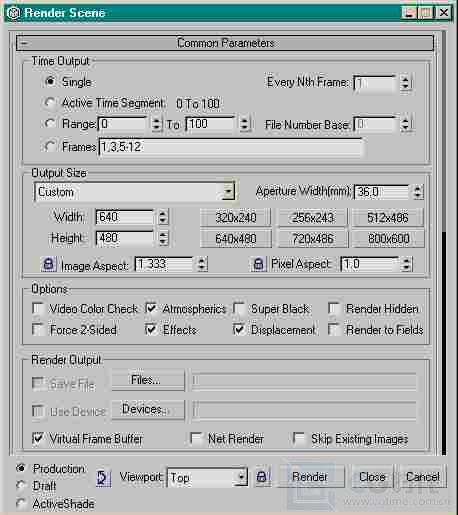The width and height of the screenshot is (458, 515).
Task: Click the dialog's vertical scrollbar
Action: pyautogui.click(x=443, y=243)
